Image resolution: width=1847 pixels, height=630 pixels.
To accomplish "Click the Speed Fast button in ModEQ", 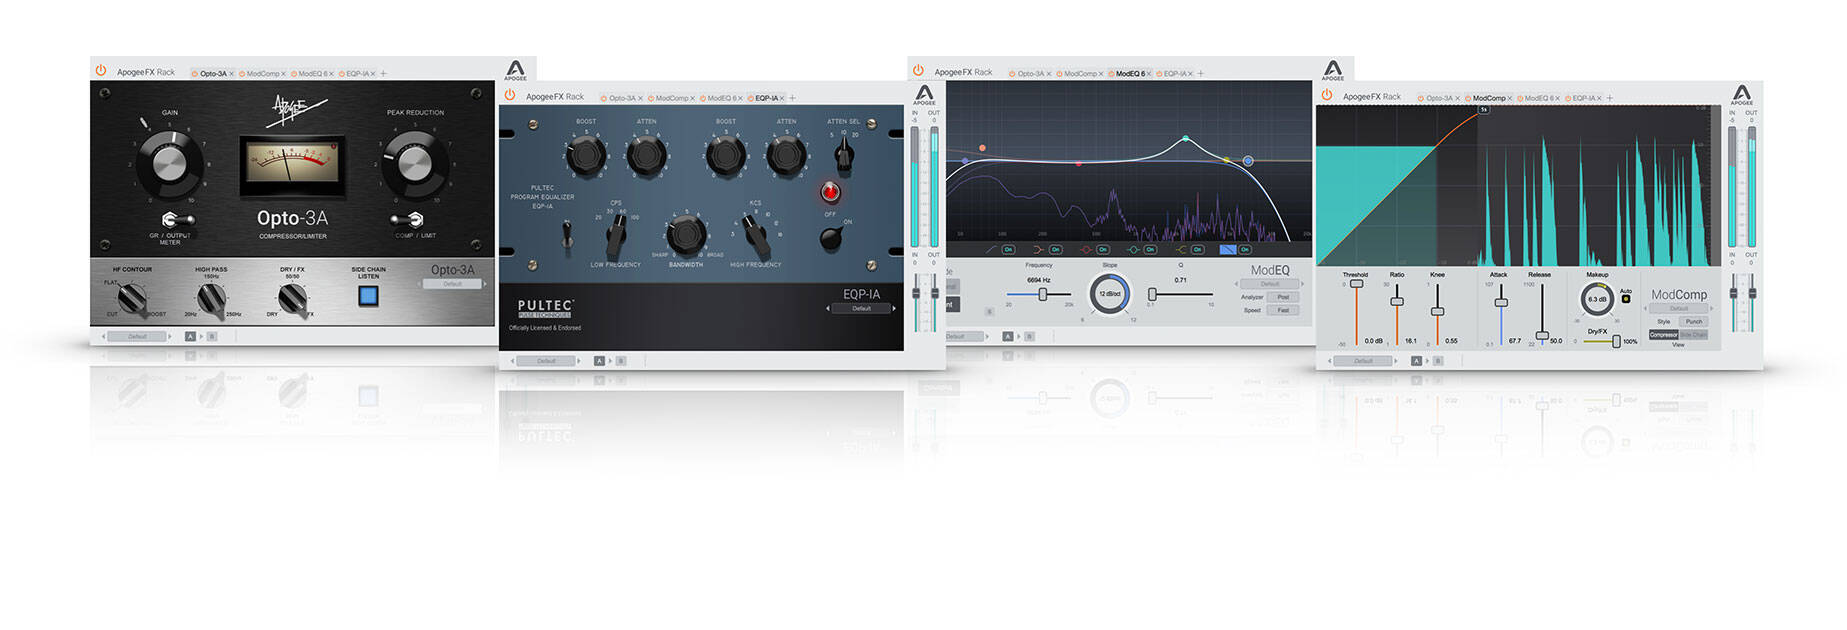I will click(x=1283, y=310).
